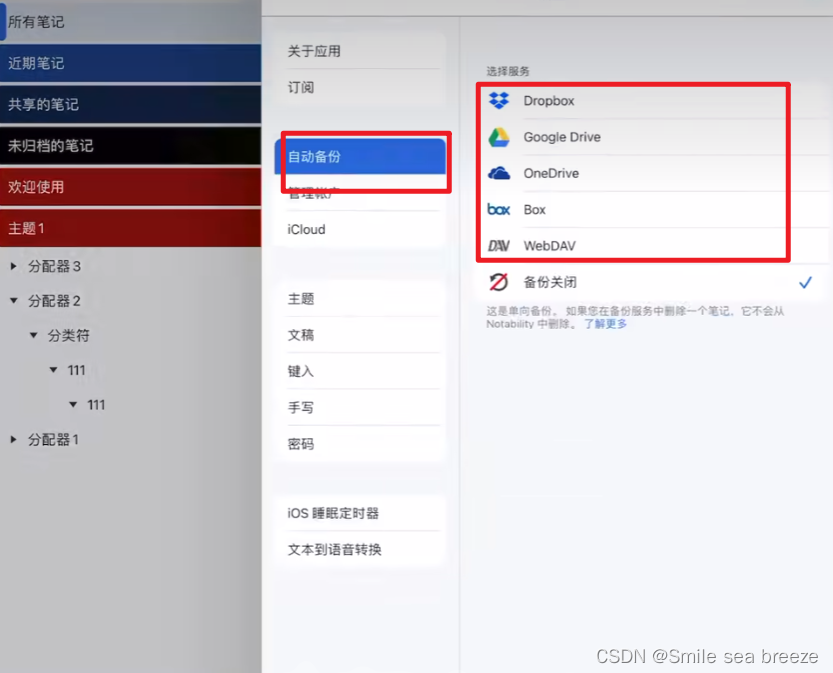
Task: Open iCloud settings item
Action: point(360,229)
